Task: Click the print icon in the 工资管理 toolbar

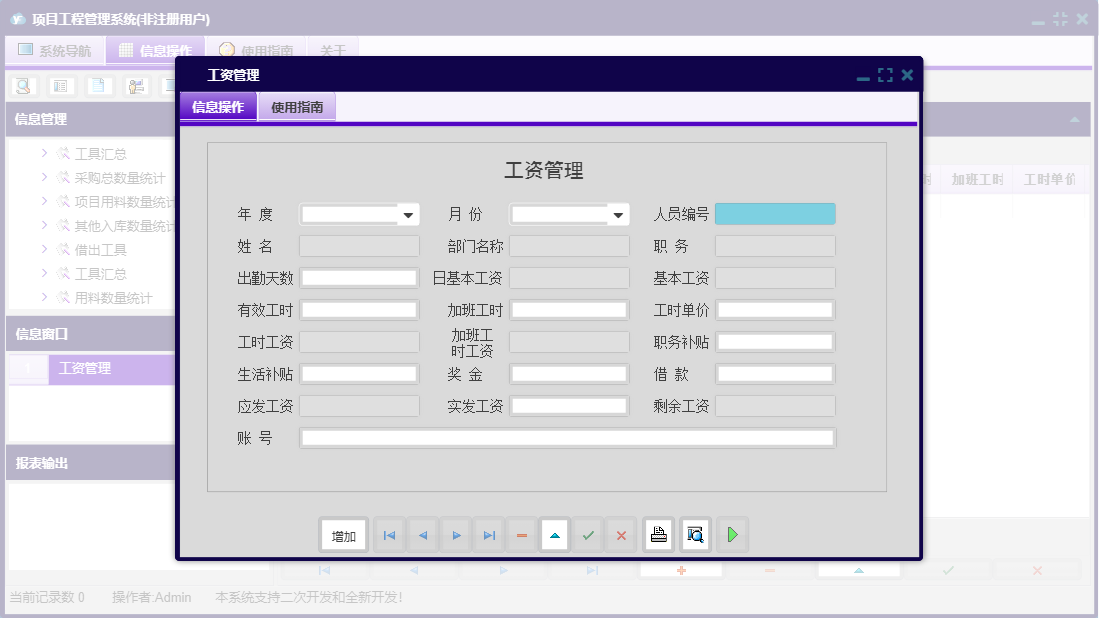Action: 658,534
